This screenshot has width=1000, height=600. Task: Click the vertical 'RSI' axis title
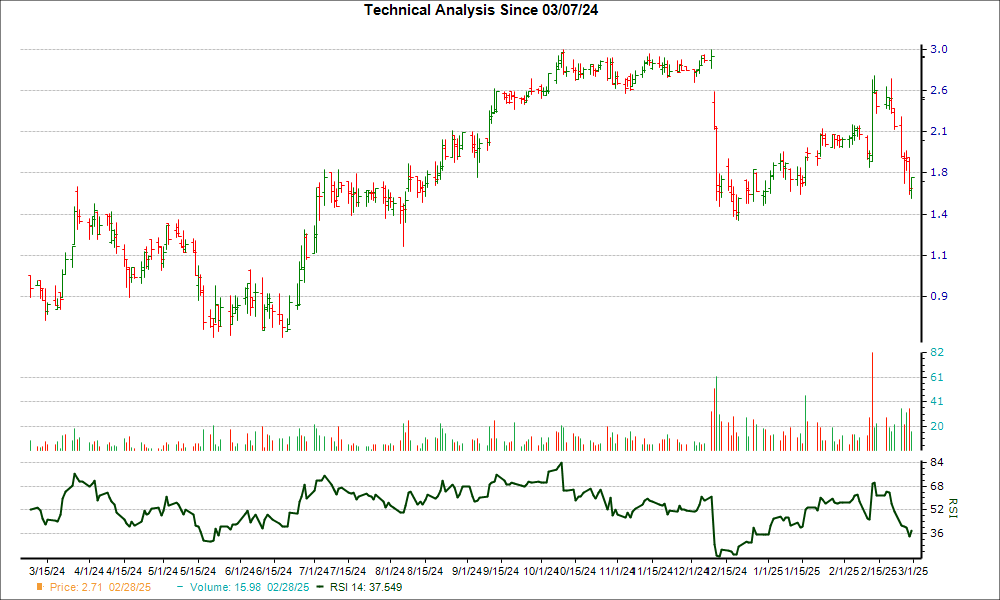953,508
